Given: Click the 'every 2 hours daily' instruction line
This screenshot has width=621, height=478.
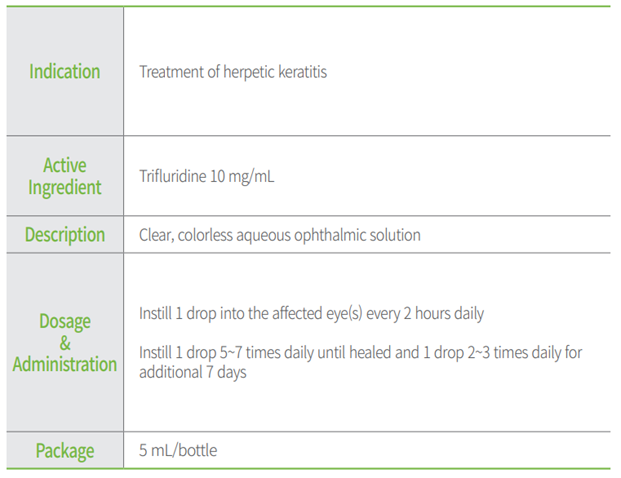Looking at the screenshot, I should [x=424, y=314].
